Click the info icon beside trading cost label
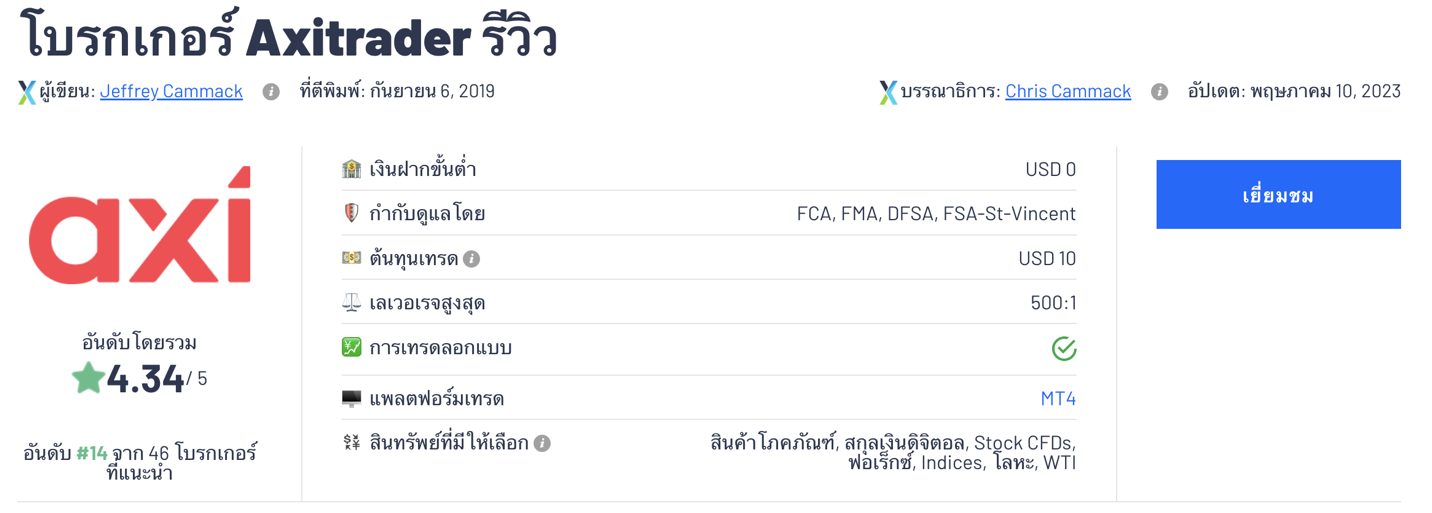The image size is (1432, 513). (472, 259)
